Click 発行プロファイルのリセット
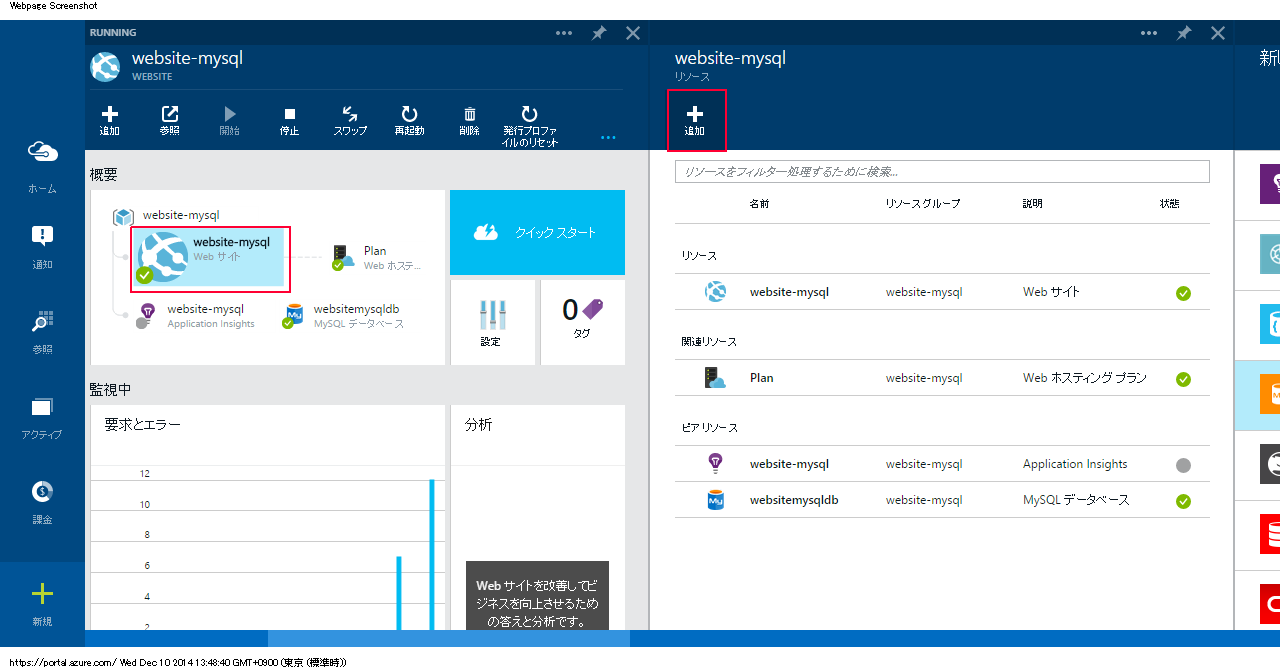This screenshot has height=667, width=1280. tap(530, 126)
